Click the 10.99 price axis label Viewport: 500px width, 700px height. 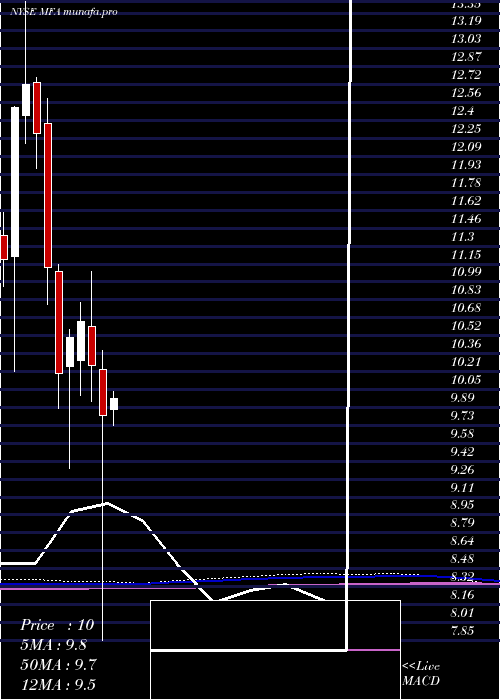tap(466, 272)
